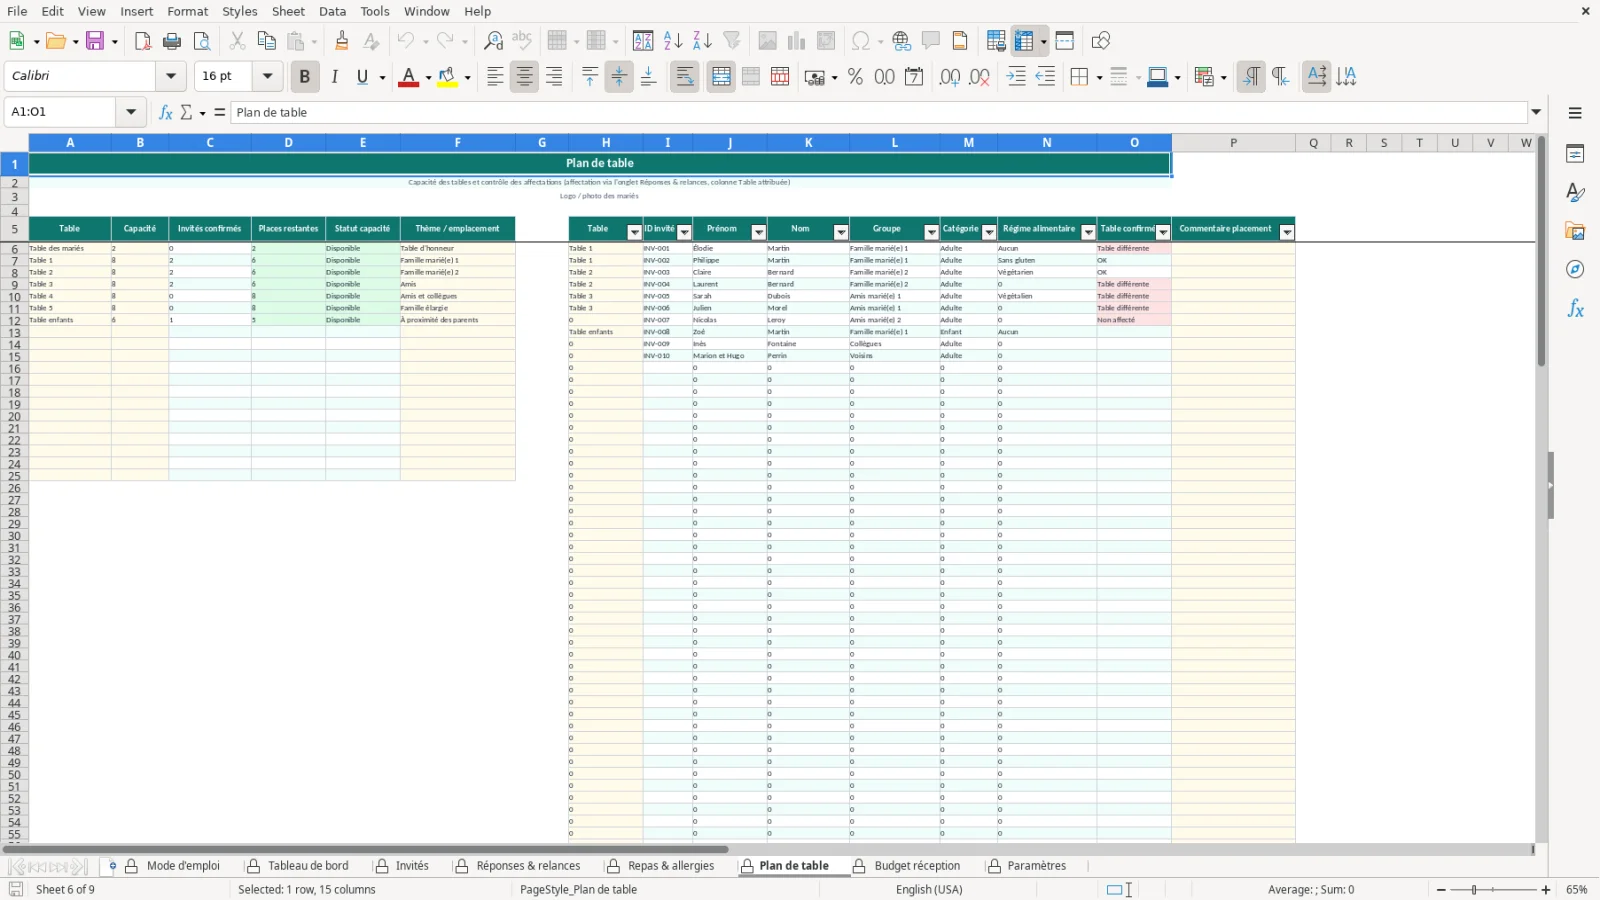Open the Sidebar Styles panel
Image resolution: width=1600 pixels, height=900 pixels.
coord(1575,192)
